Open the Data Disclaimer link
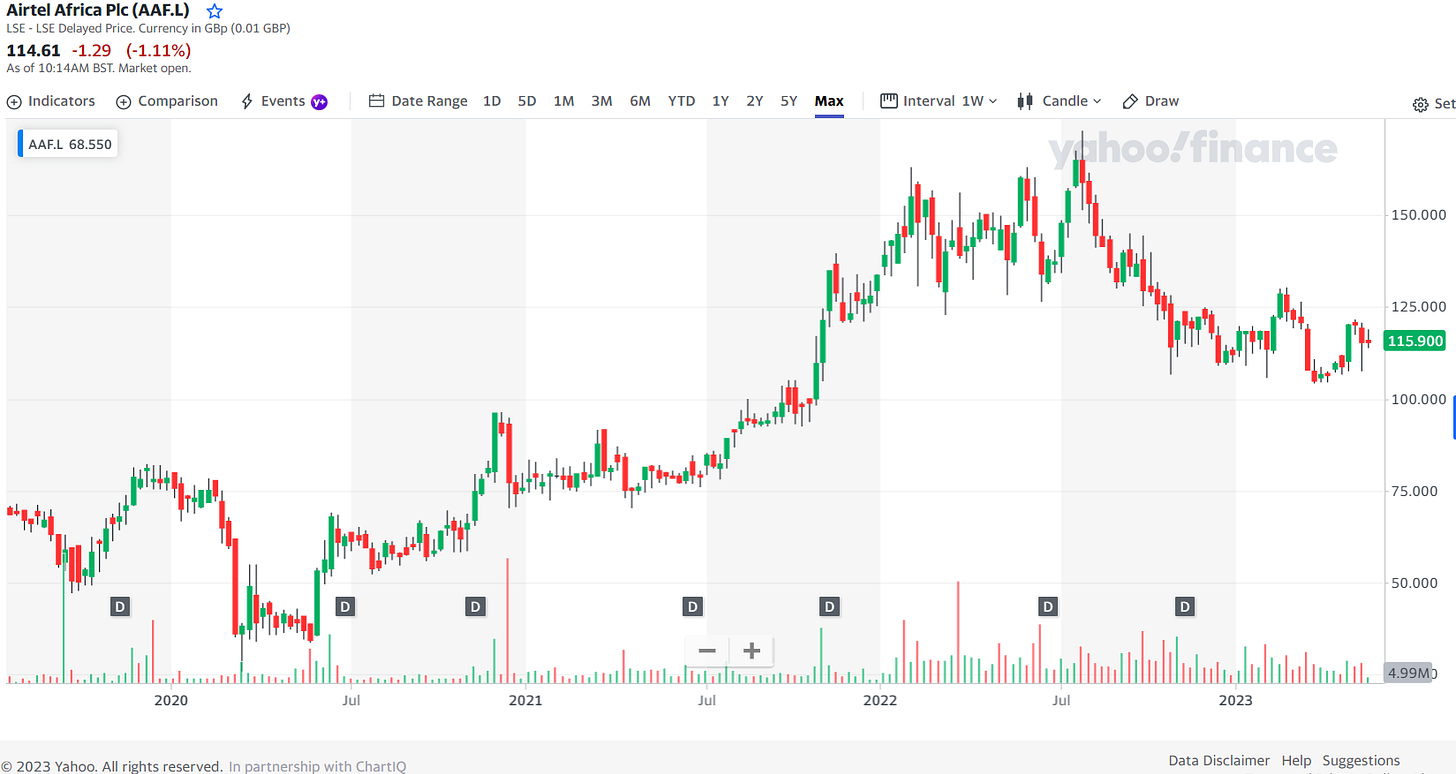This screenshot has height=774, width=1456. [1219, 761]
